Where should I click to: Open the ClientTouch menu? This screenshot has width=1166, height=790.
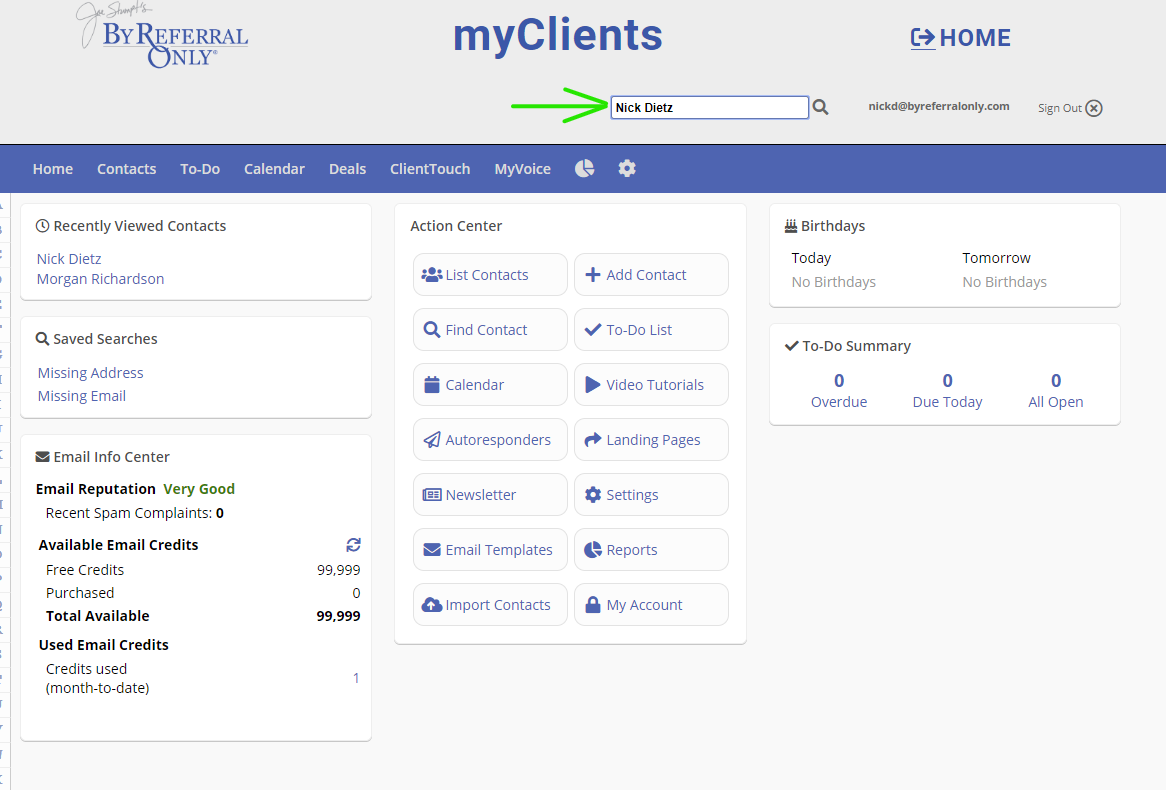pos(430,169)
